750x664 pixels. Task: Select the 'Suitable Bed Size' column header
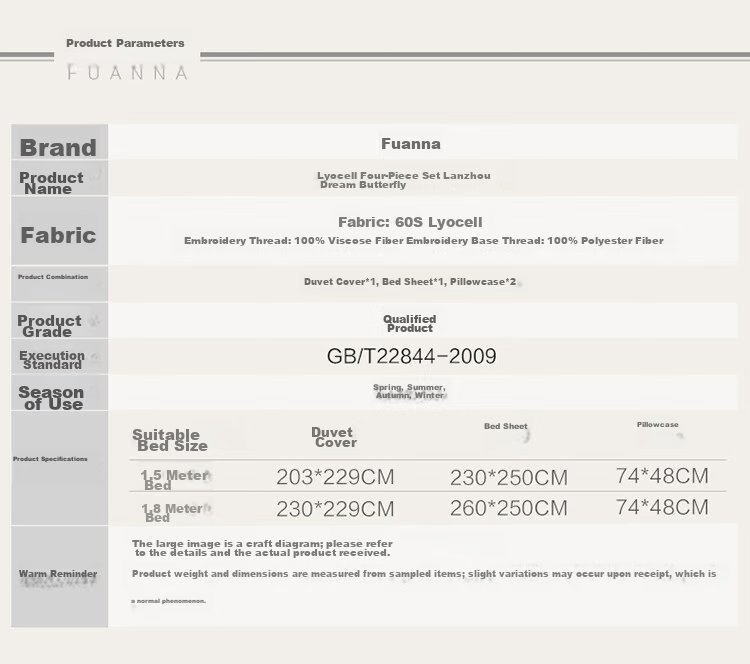pos(170,440)
